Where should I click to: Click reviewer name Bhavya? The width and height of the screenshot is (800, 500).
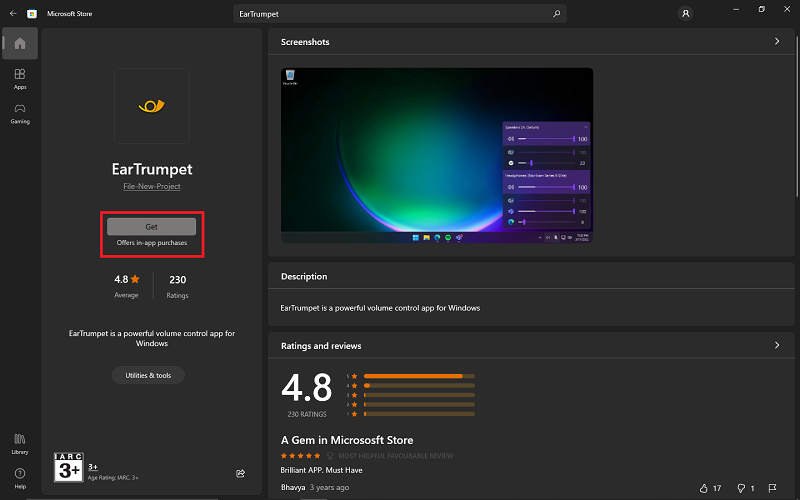[x=293, y=487]
